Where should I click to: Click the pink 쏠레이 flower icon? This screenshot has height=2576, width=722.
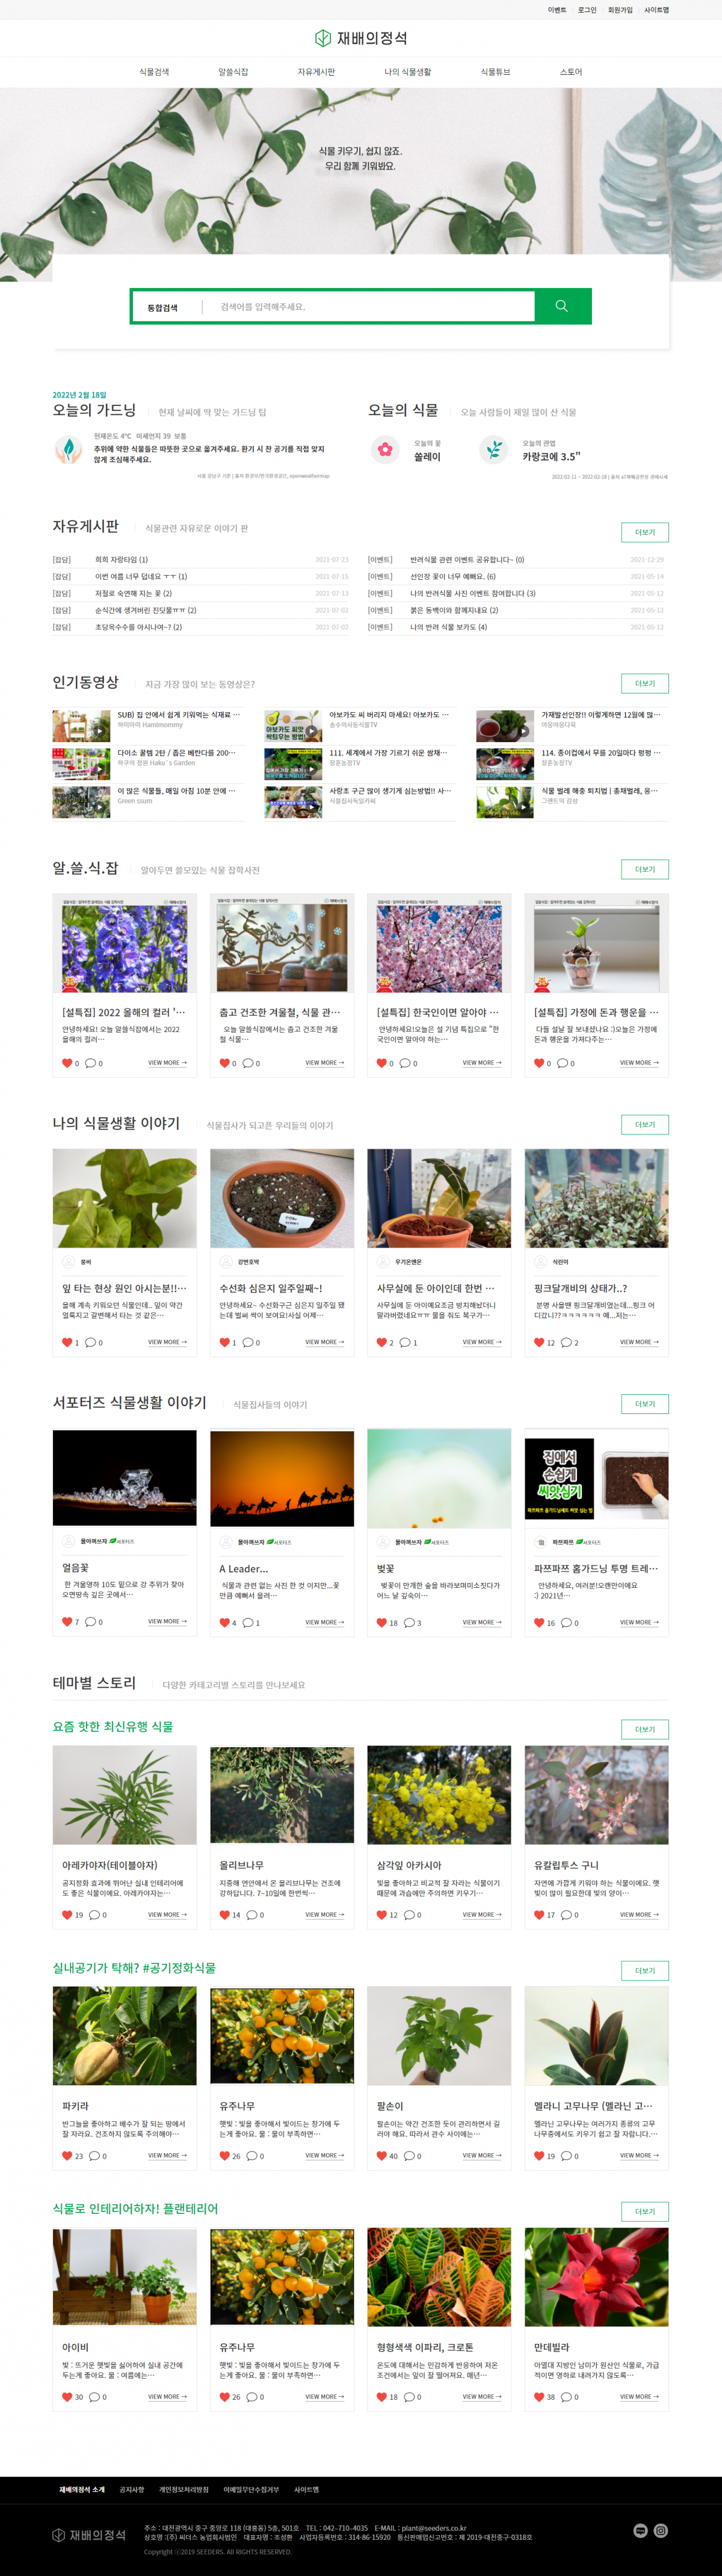click(x=385, y=450)
